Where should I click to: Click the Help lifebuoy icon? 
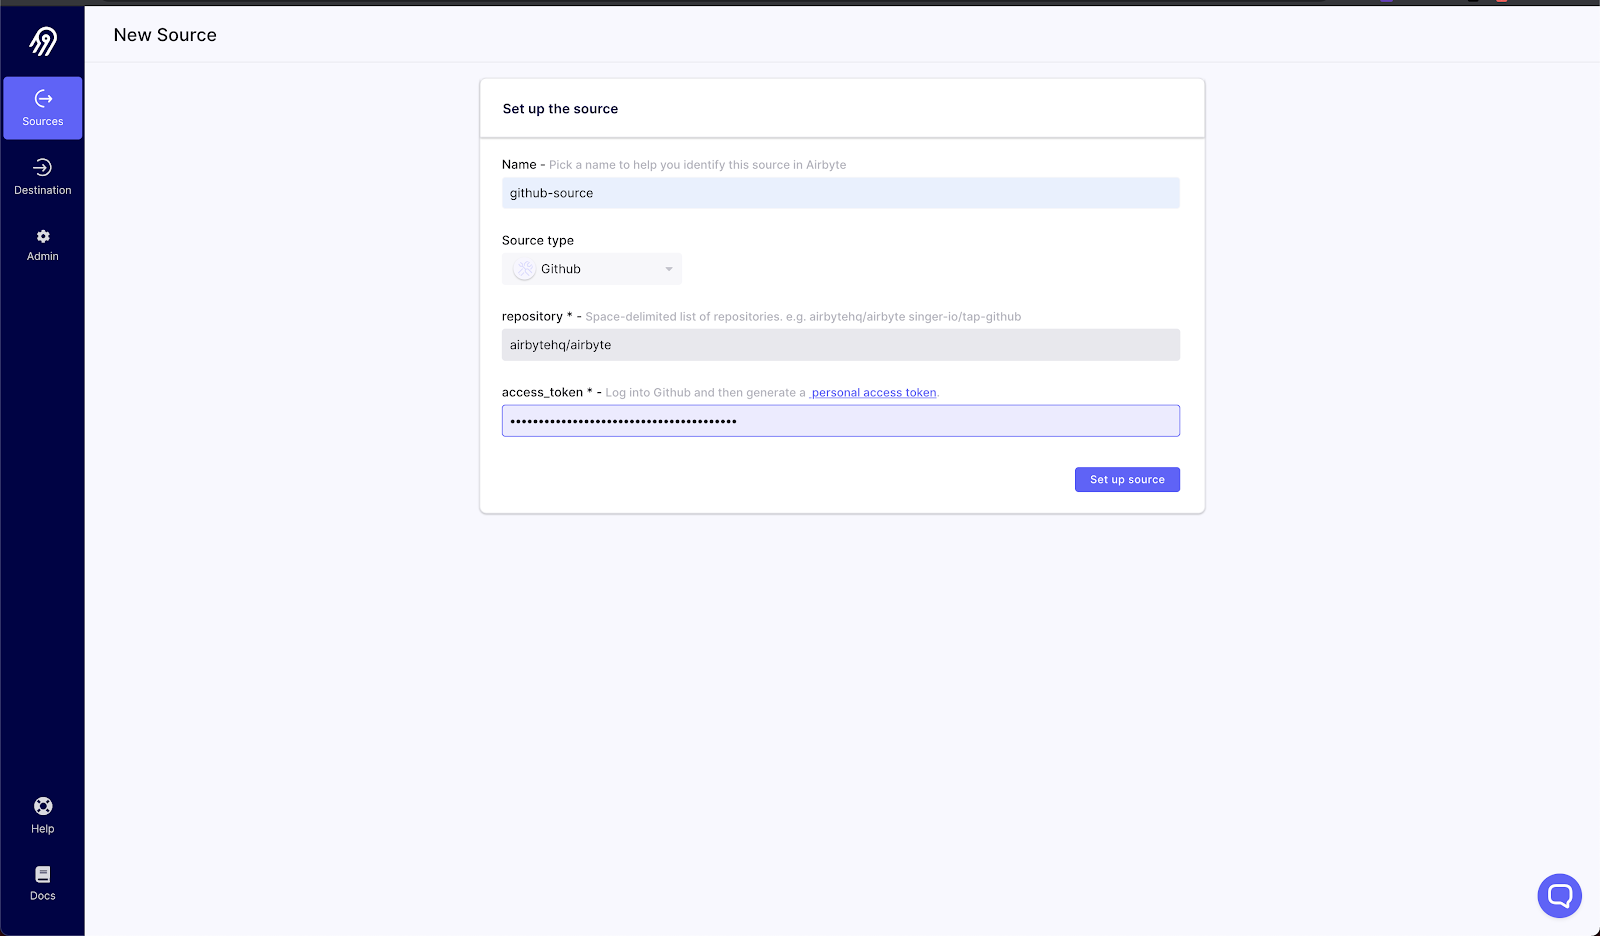[42, 805]
